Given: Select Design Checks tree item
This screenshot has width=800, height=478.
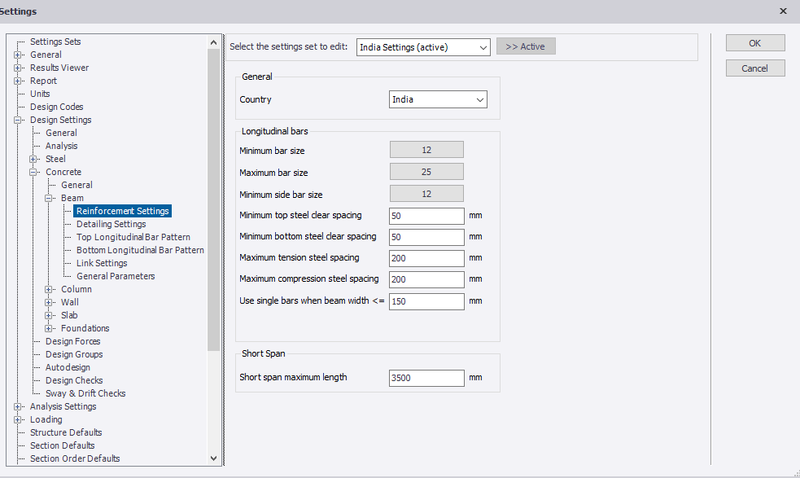Looking at the screenshot, I should (74, 381).
